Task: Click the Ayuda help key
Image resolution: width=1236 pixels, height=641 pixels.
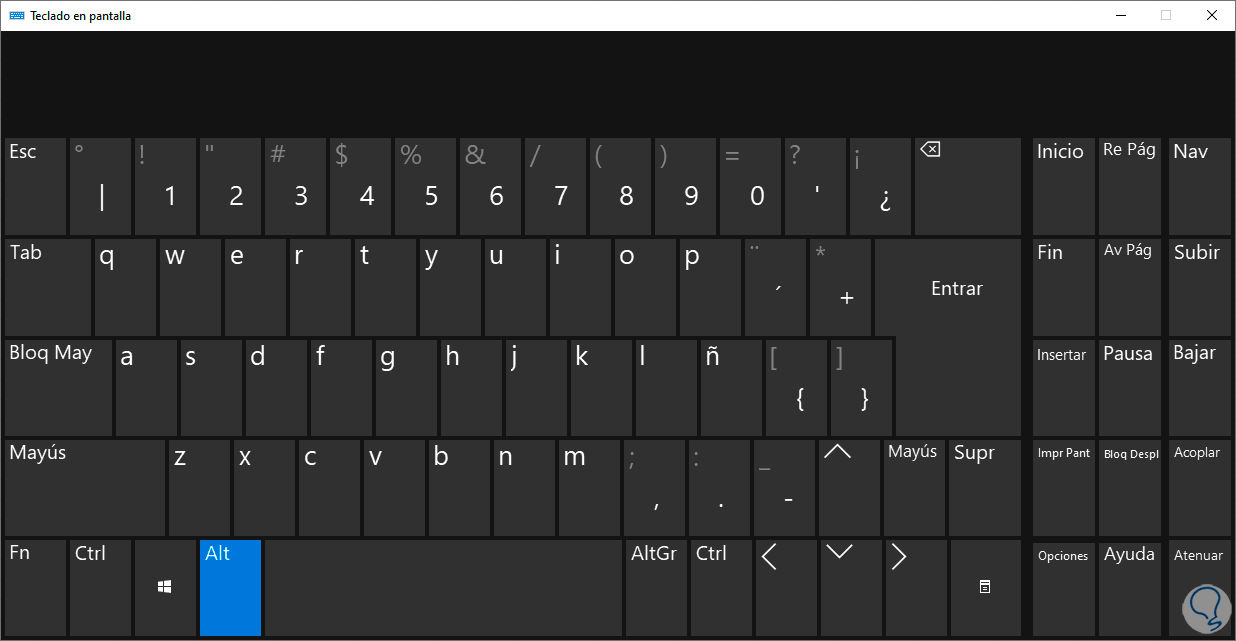Action: [1130, 587]
